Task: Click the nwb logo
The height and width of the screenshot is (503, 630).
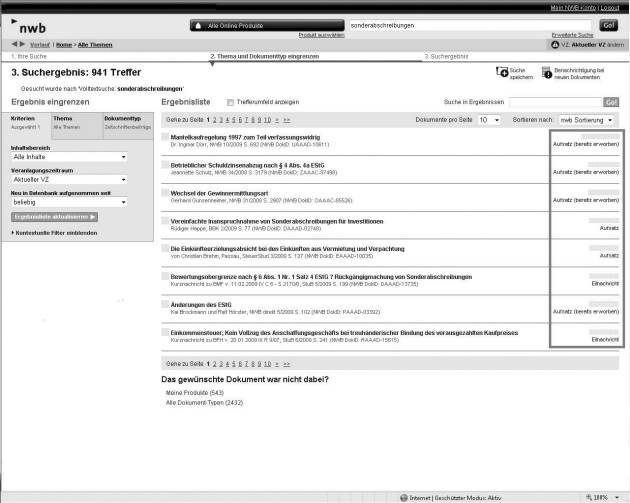Action: 31,25
